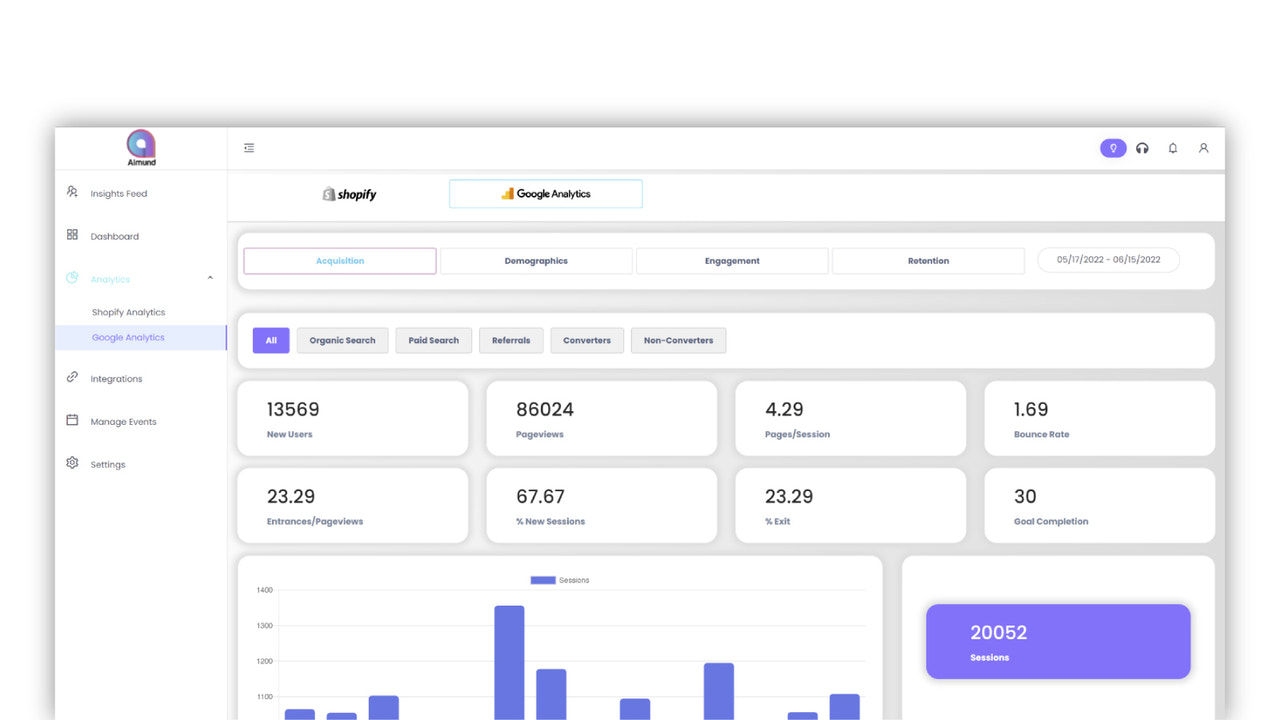This screenshot has height=720, width=1280.
Task: Switch to the Demographics tab
Action: tap(536, 260)
